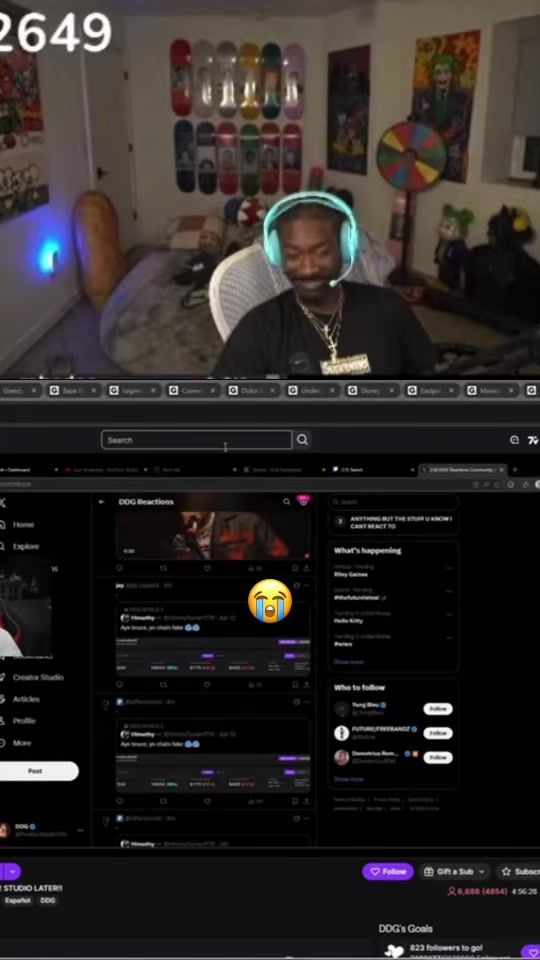Image resolution: width=540 pixels, height=960 pixels.
Task: Close the Under browser tab
Action: pos(332,390)
